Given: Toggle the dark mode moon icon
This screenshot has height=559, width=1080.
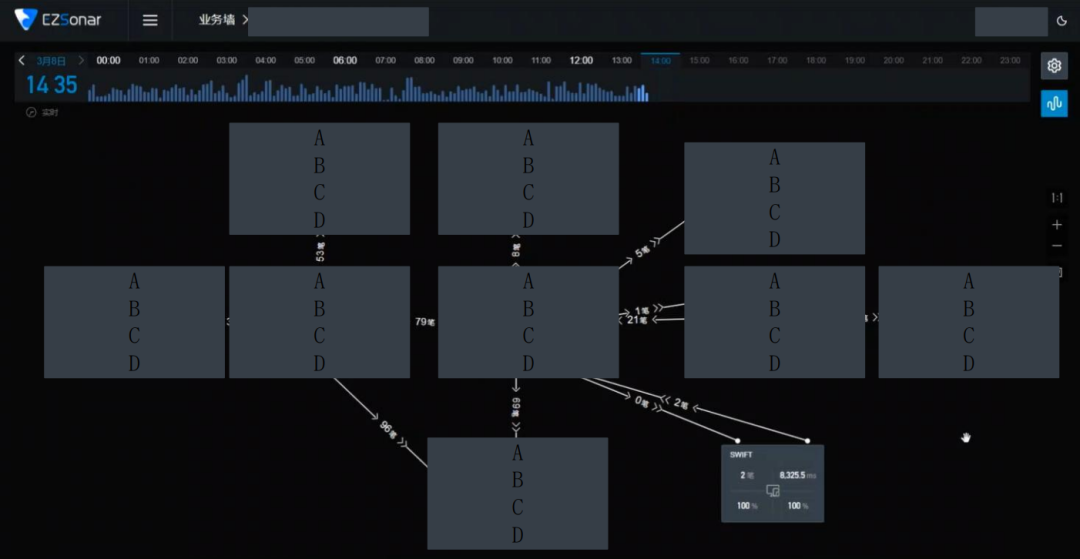Looking at the screenshot, I should [x=1061, y=21].
